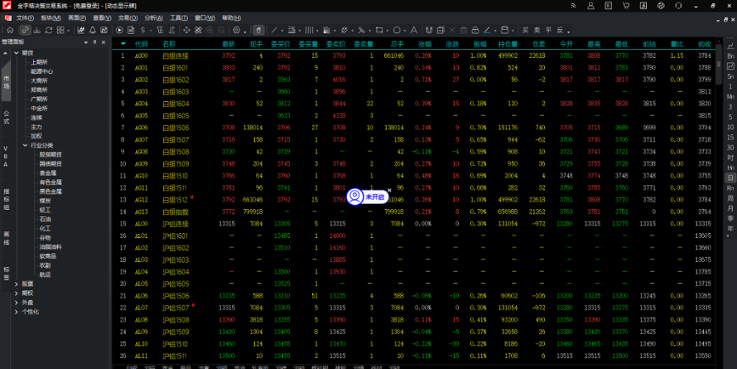
Task: Click the headset support icon in the title bar
Action: click(678, 6)
